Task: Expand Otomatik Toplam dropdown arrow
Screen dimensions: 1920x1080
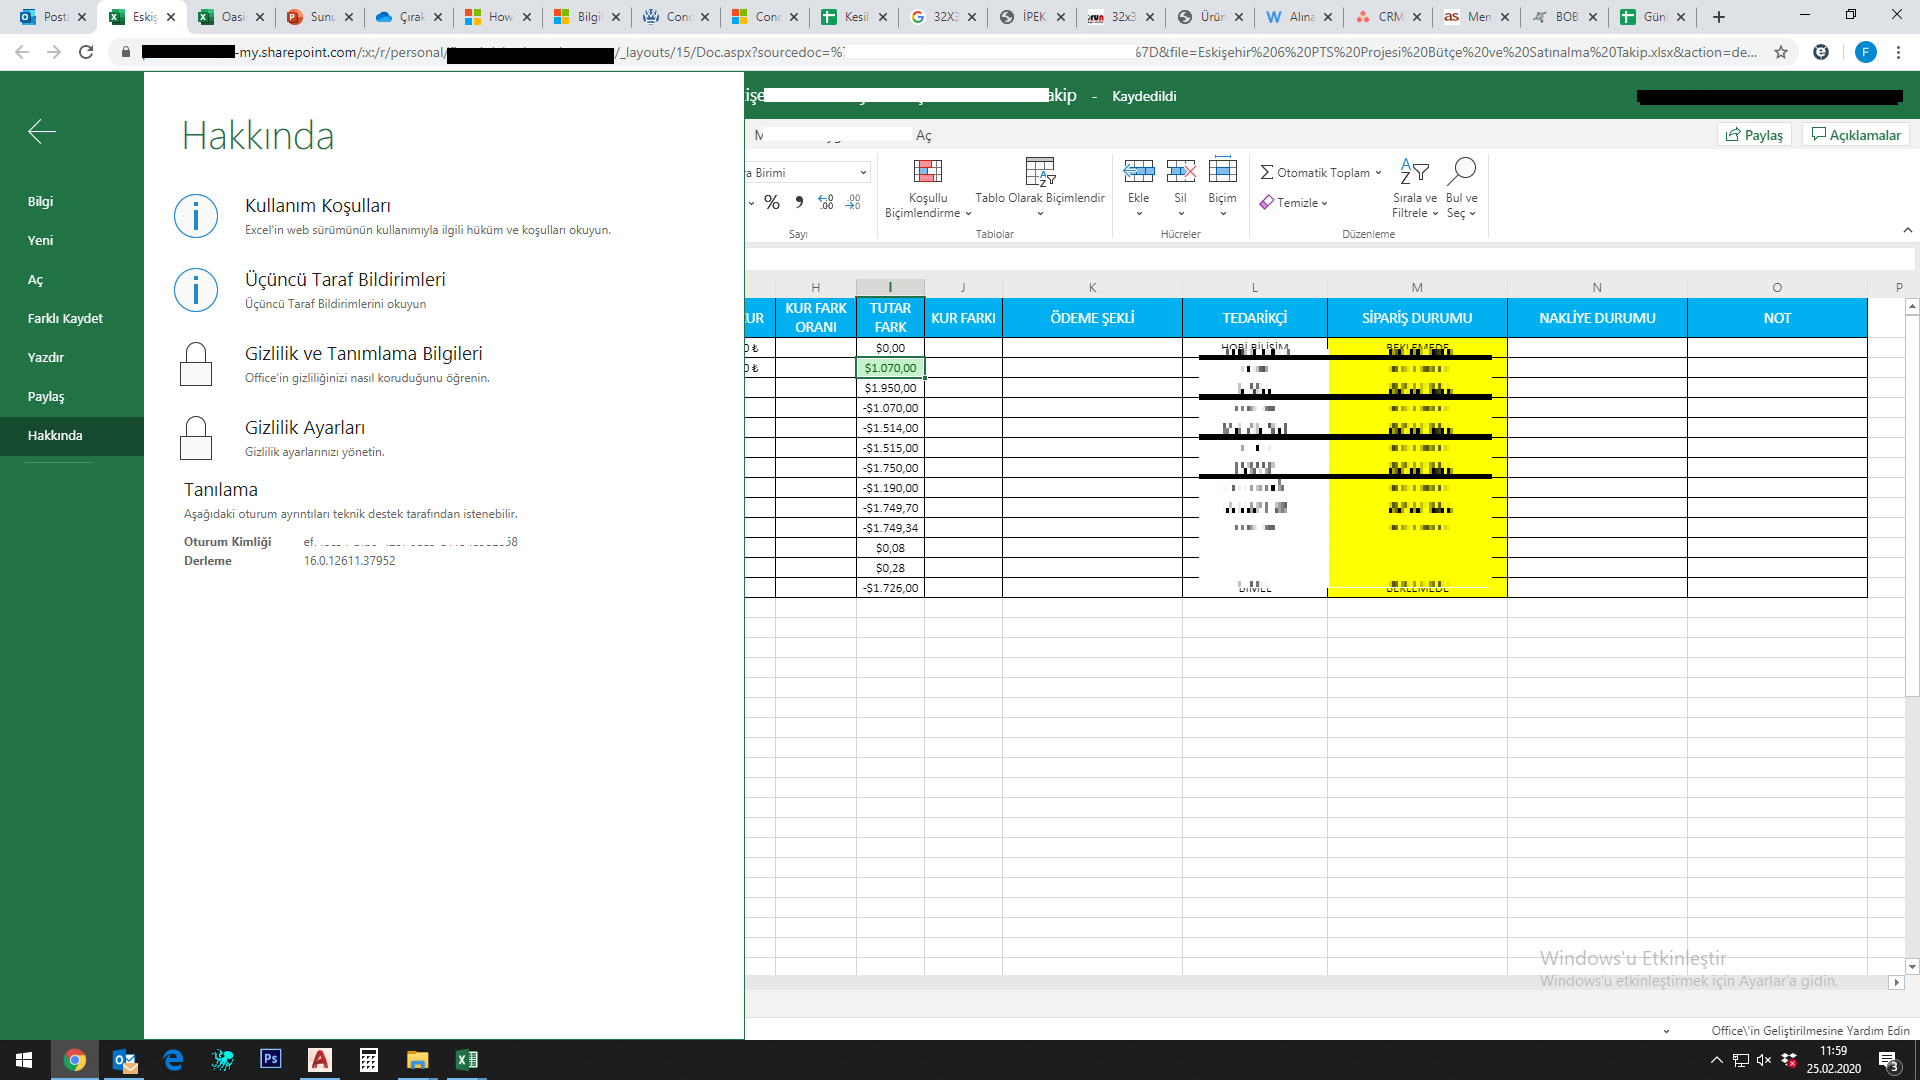Action: 1378,173
